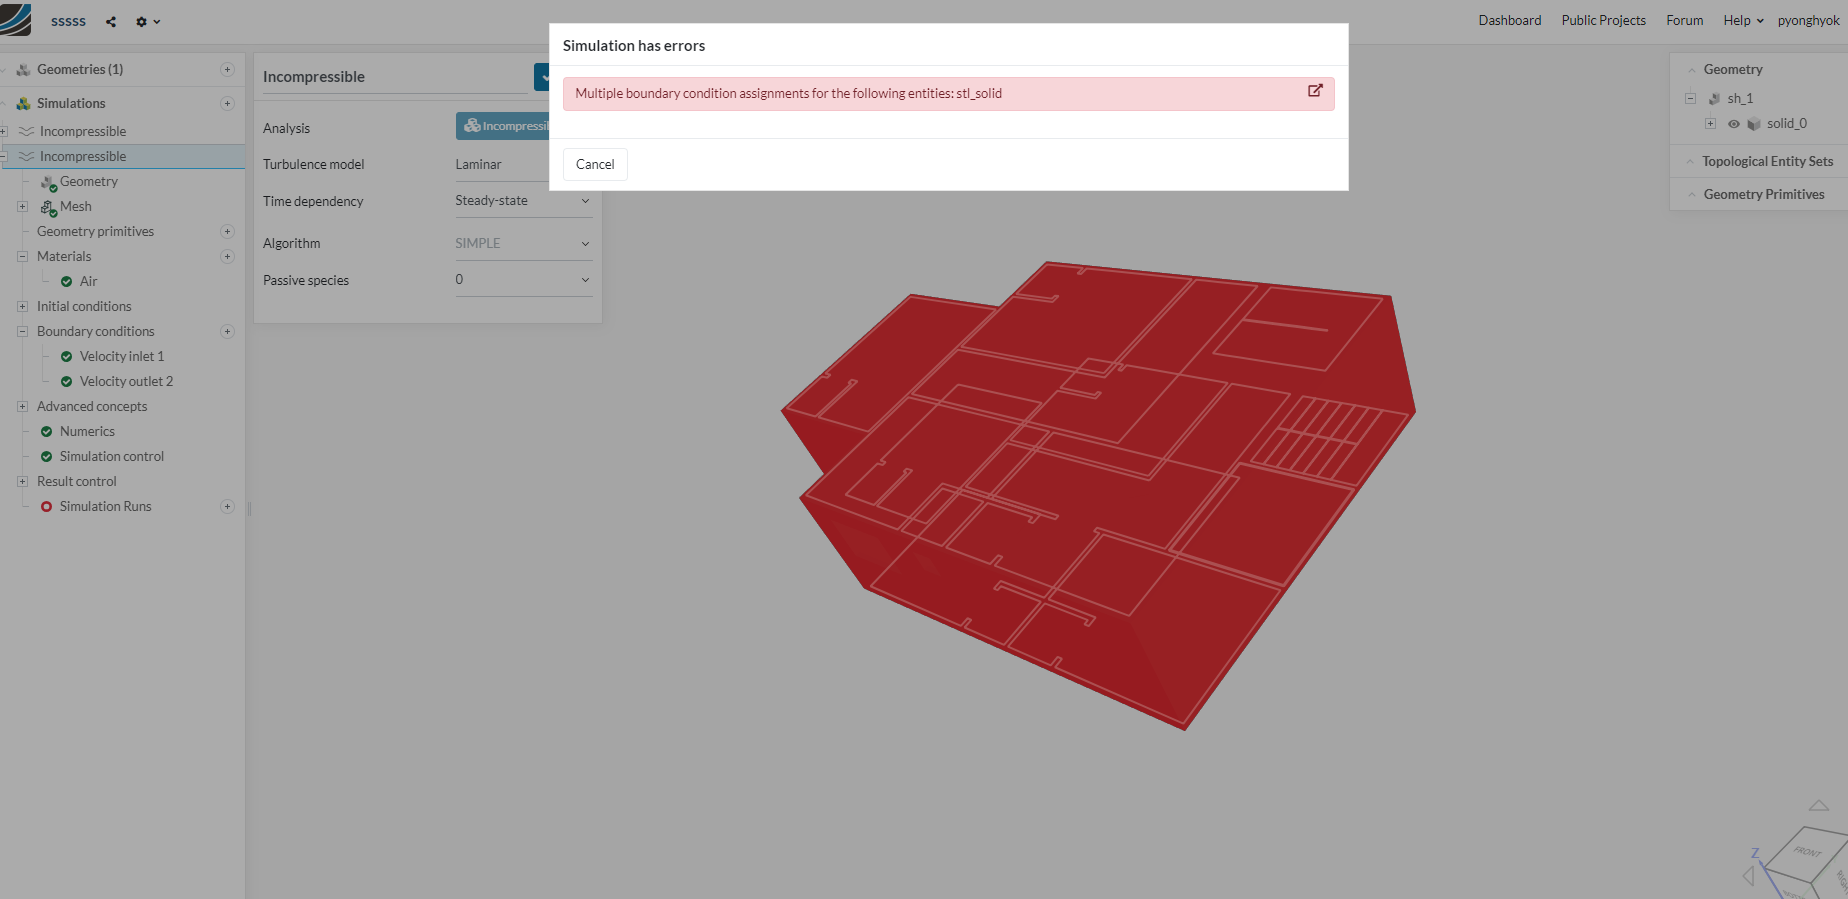Expand the Initial conditions node
1848x899 pixels.
(x=22, y=307)
